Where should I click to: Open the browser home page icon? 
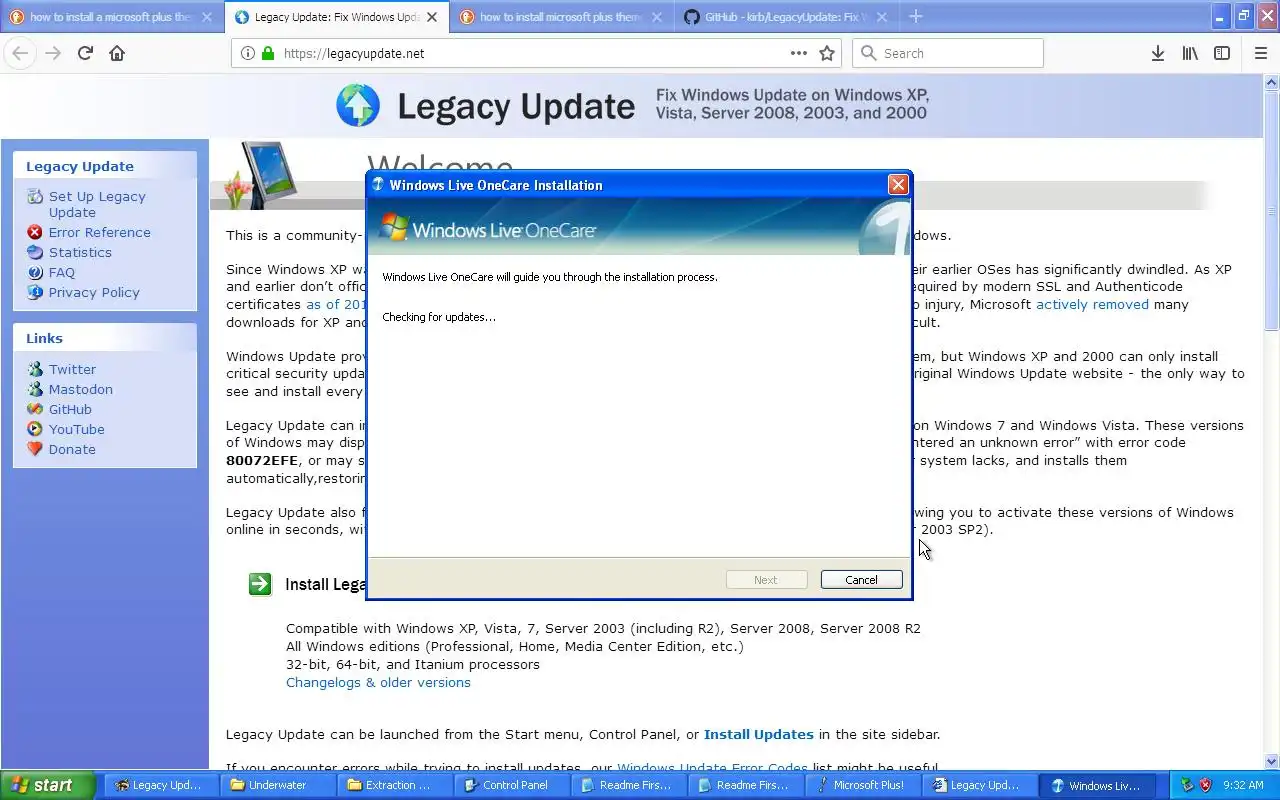pos(117,53)
